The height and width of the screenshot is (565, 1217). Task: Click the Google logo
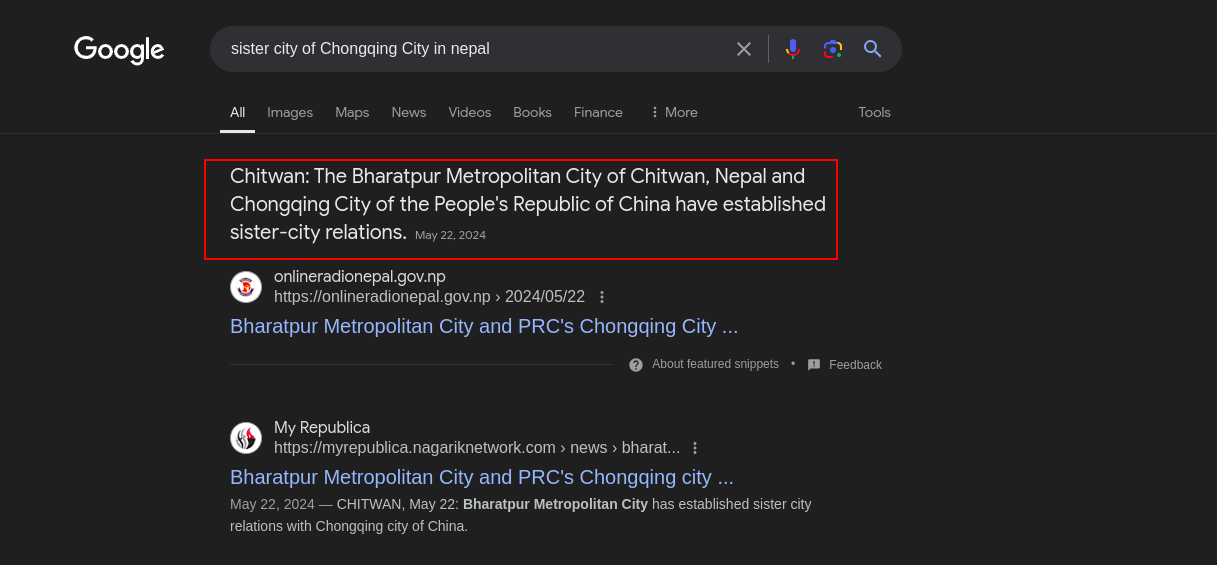(119, 49)
